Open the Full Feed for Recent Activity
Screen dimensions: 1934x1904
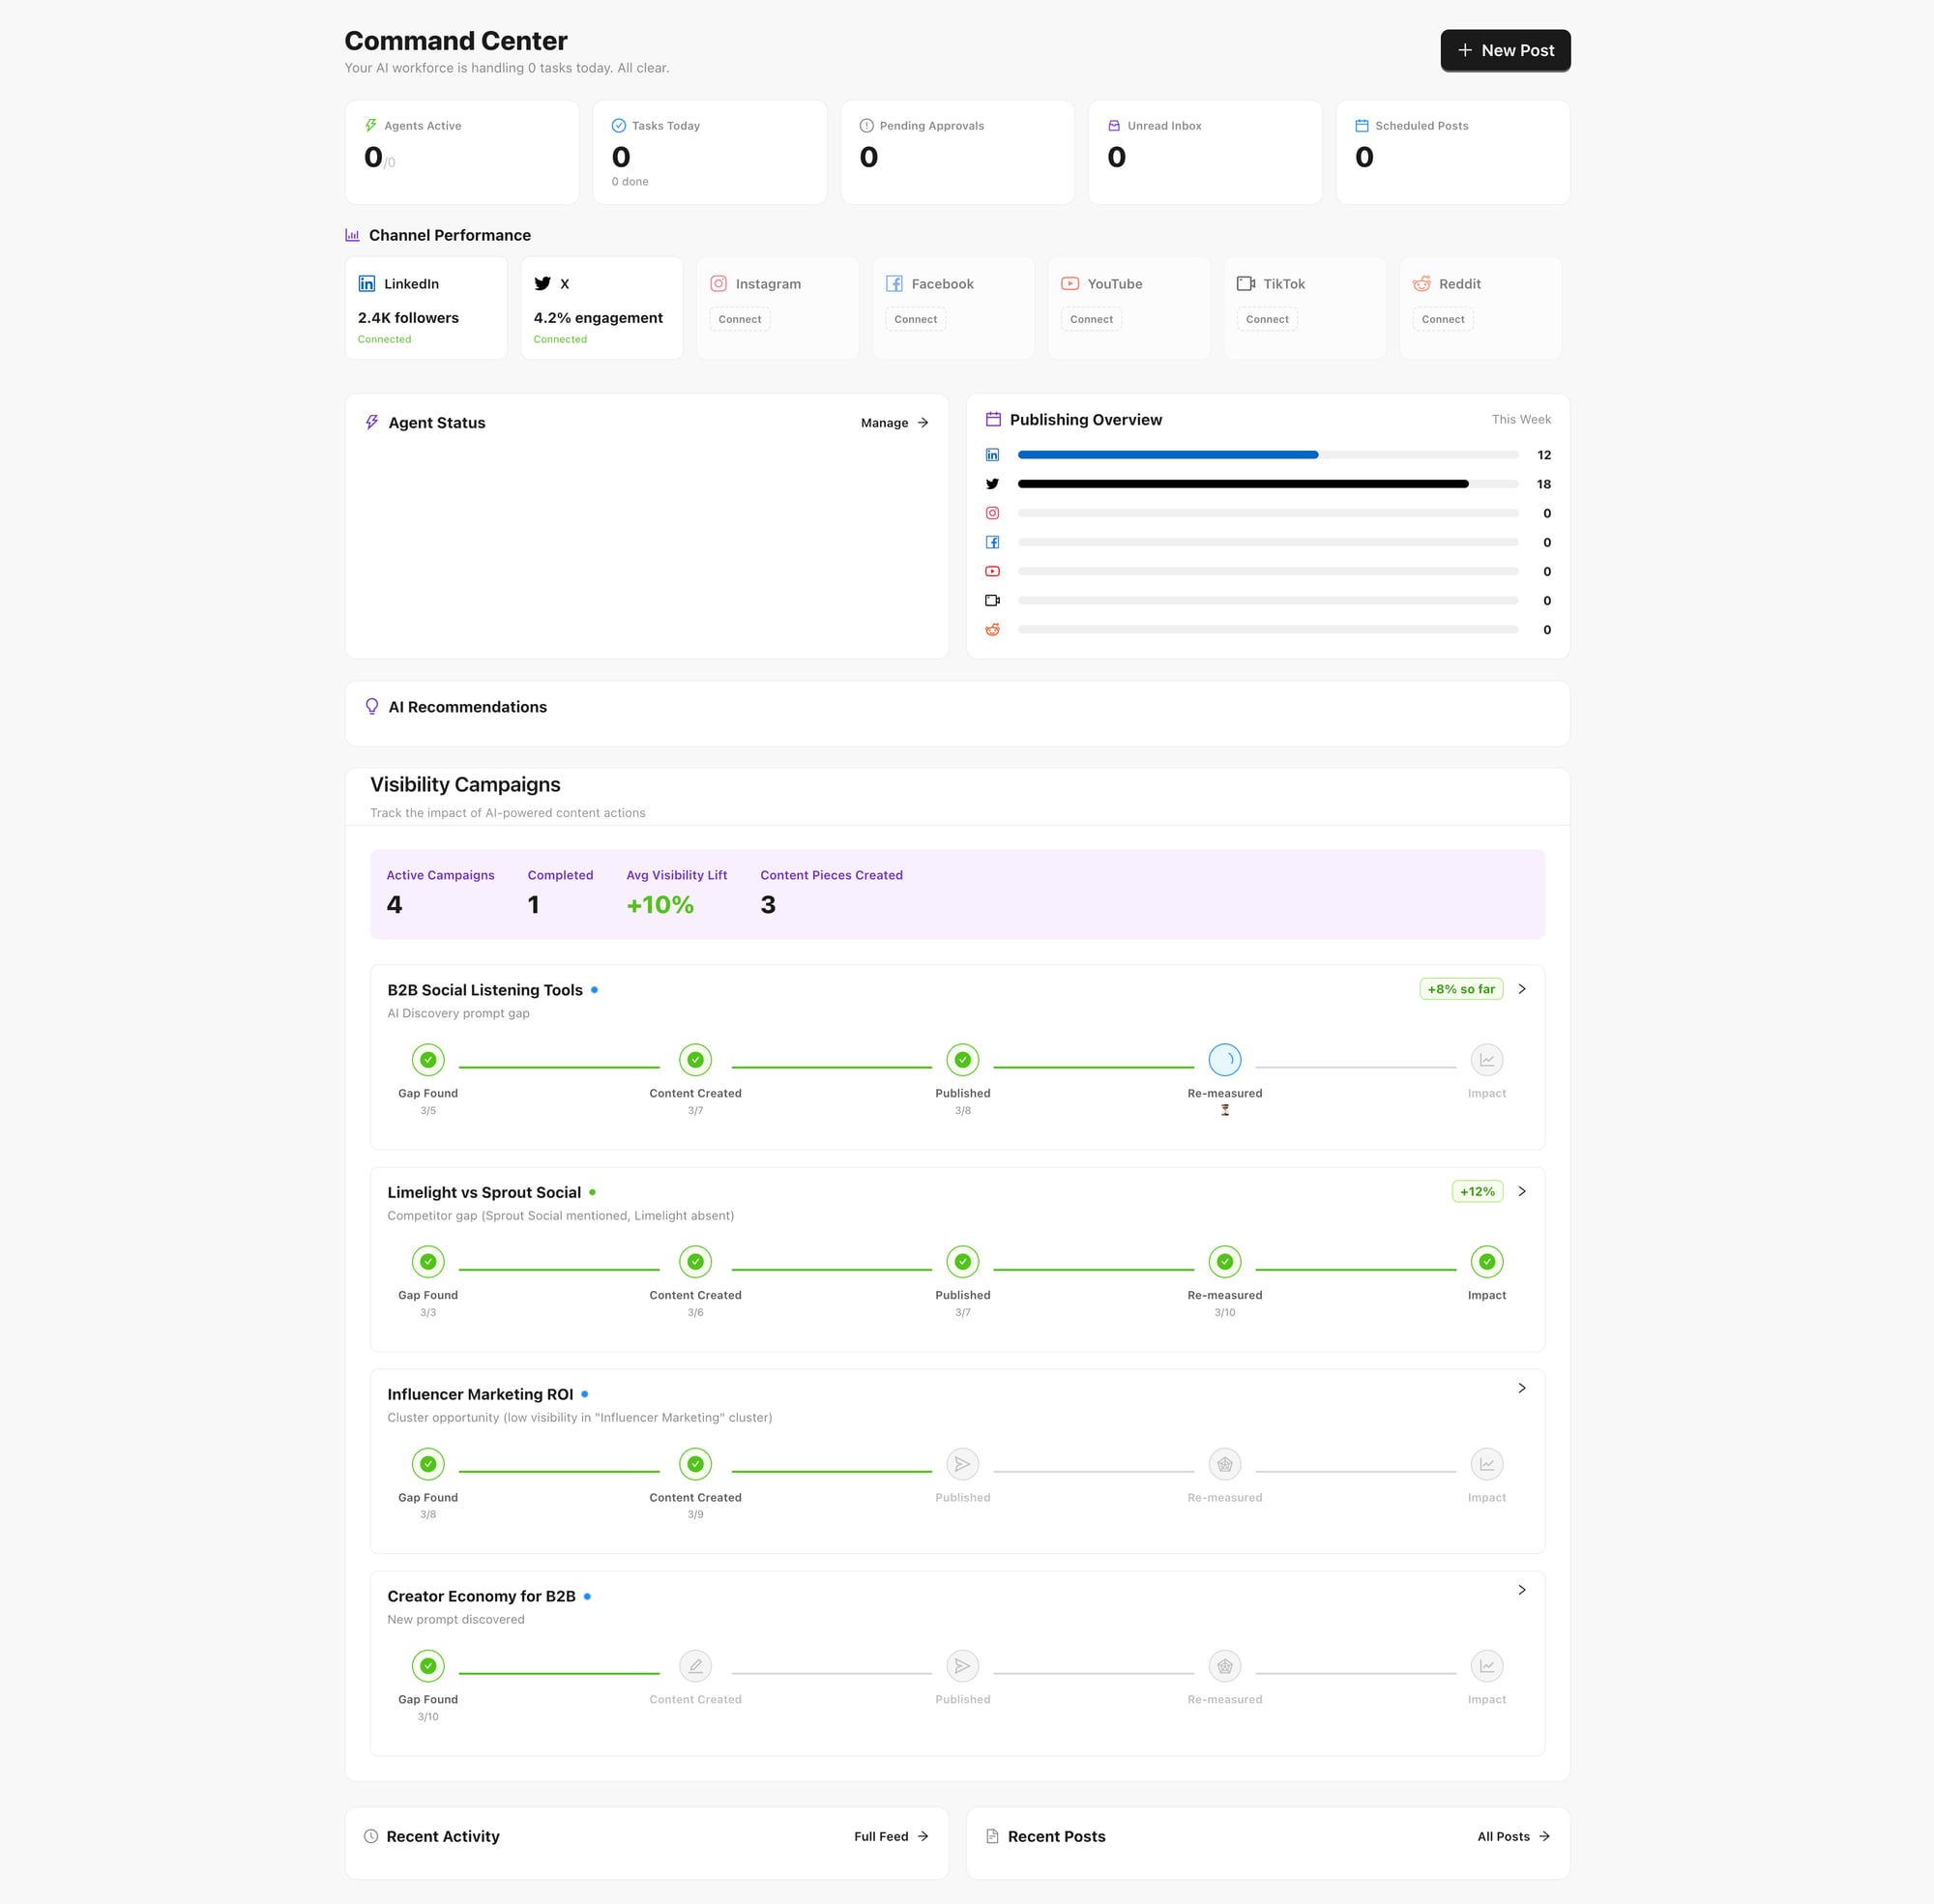click(x=889, y=1836)
